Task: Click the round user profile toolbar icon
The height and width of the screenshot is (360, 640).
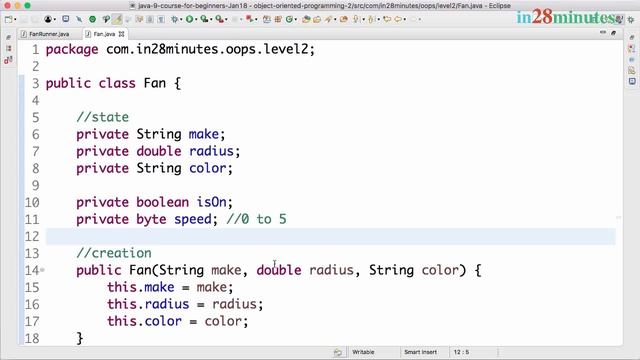Action: coord(48,19)
